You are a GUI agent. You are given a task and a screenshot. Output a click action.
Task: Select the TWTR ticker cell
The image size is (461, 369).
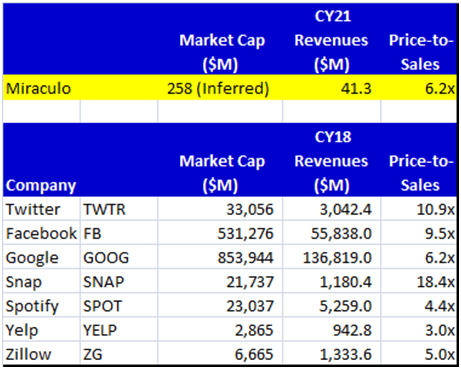(x=119, y=210)
